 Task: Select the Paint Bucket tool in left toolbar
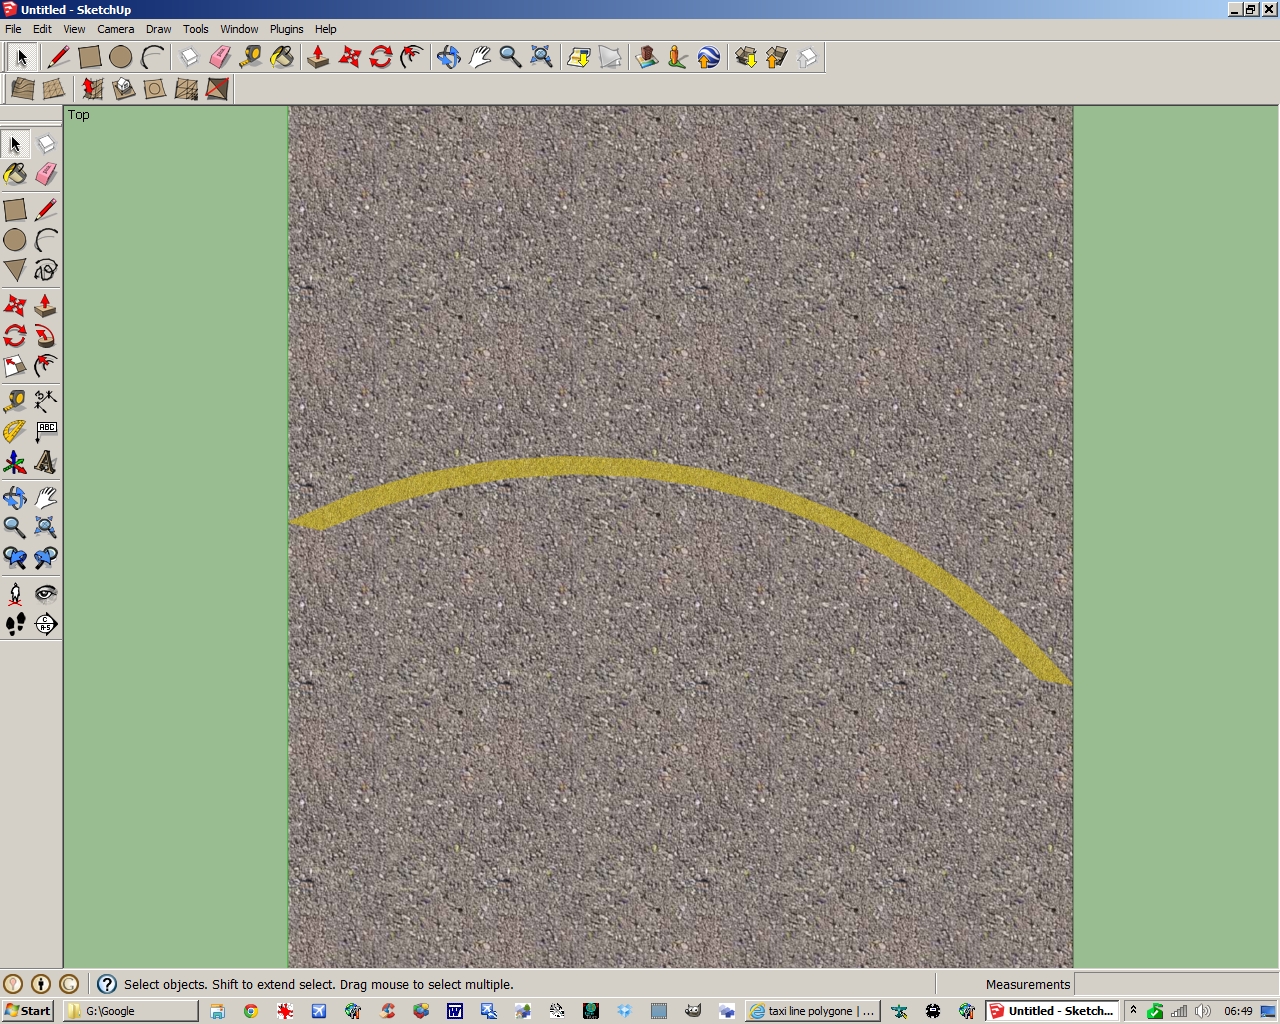(x=15, y=175)
